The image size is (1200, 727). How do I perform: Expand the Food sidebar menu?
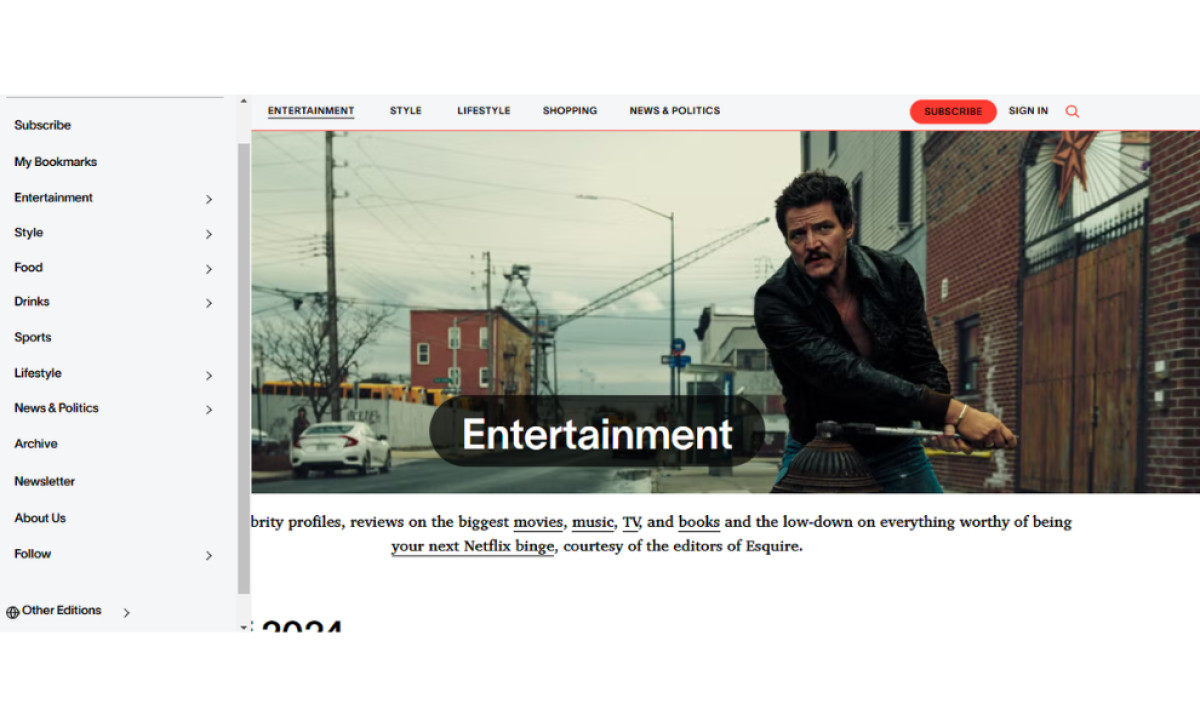[x=209, y=269]
